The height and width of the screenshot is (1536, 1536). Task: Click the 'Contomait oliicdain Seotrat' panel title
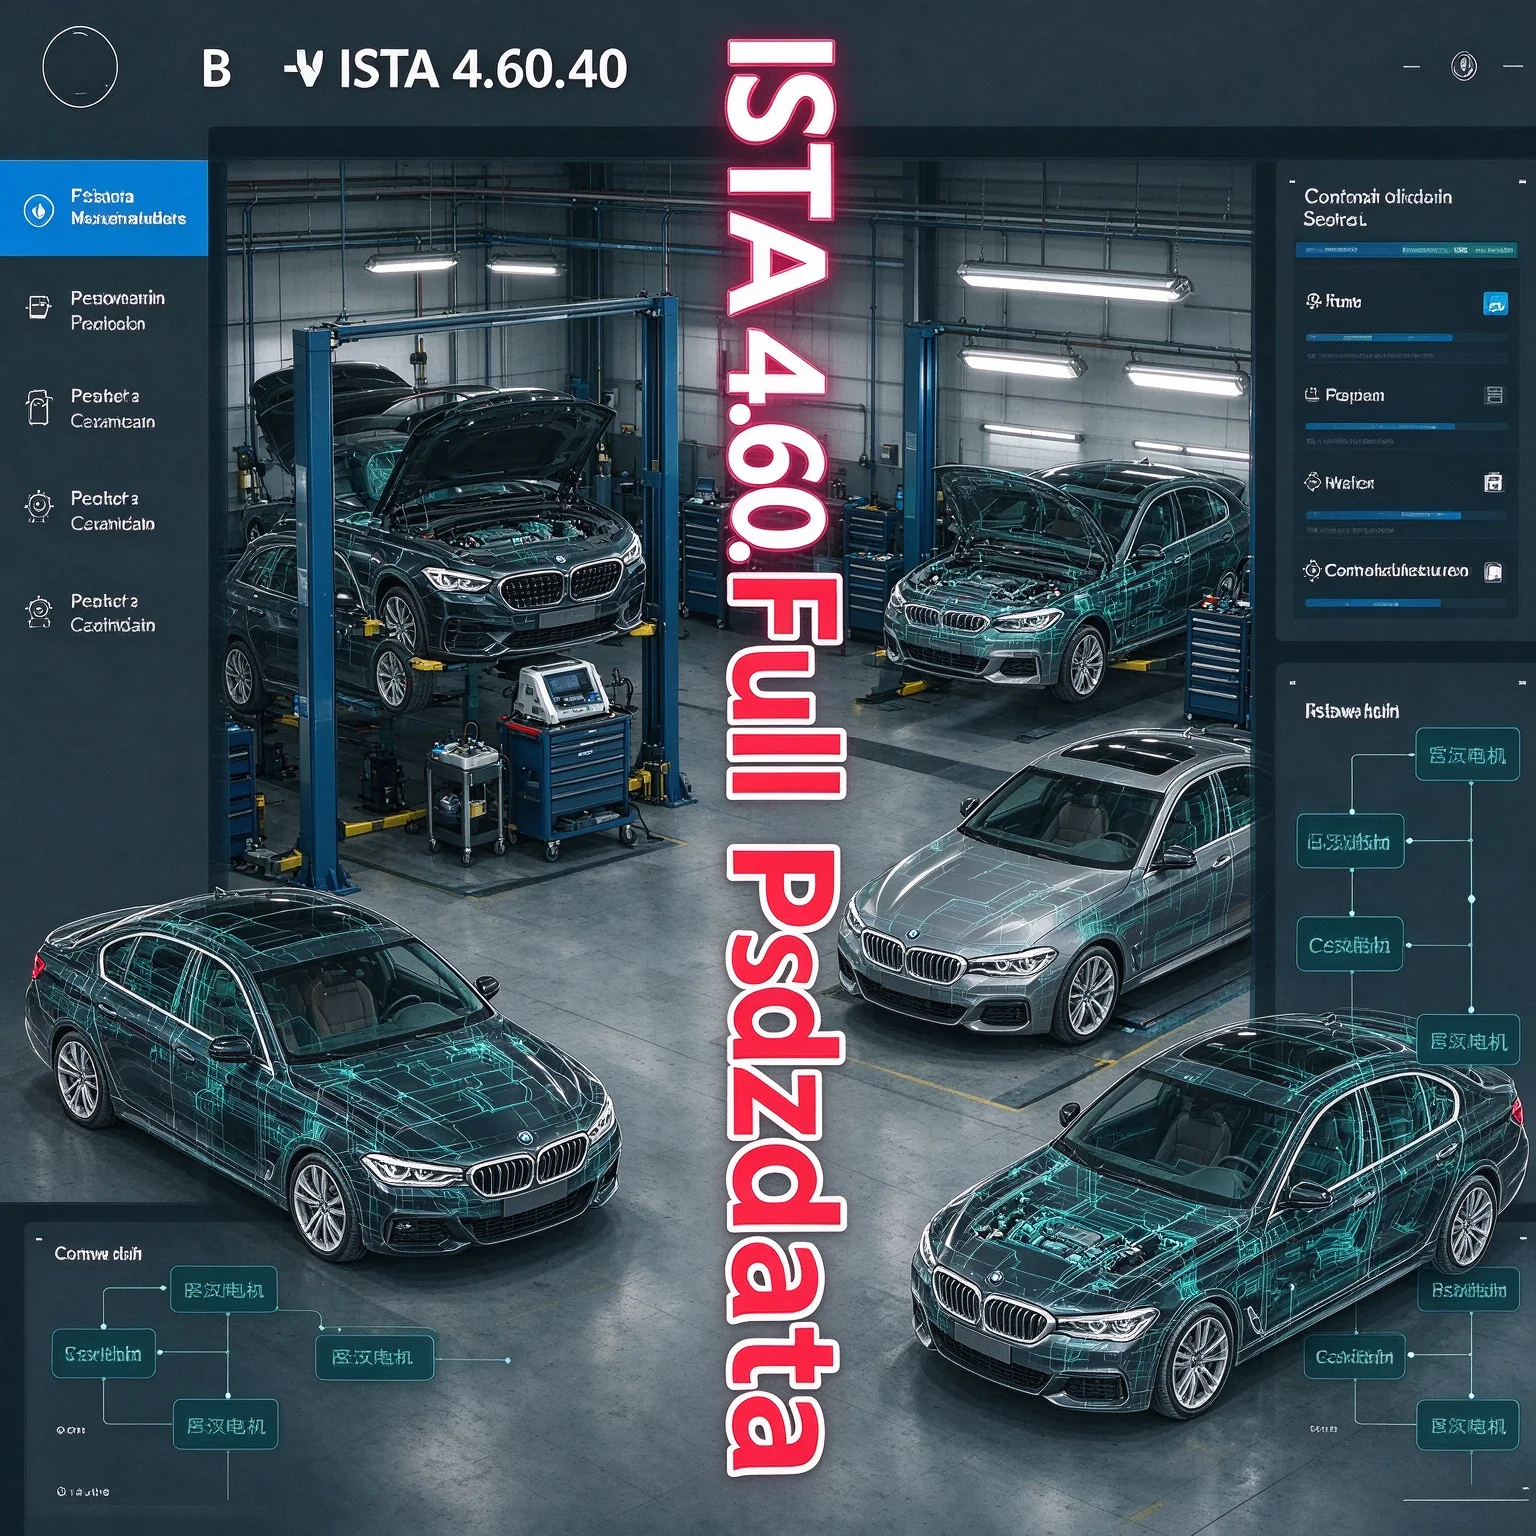(x=1377, y=207)
